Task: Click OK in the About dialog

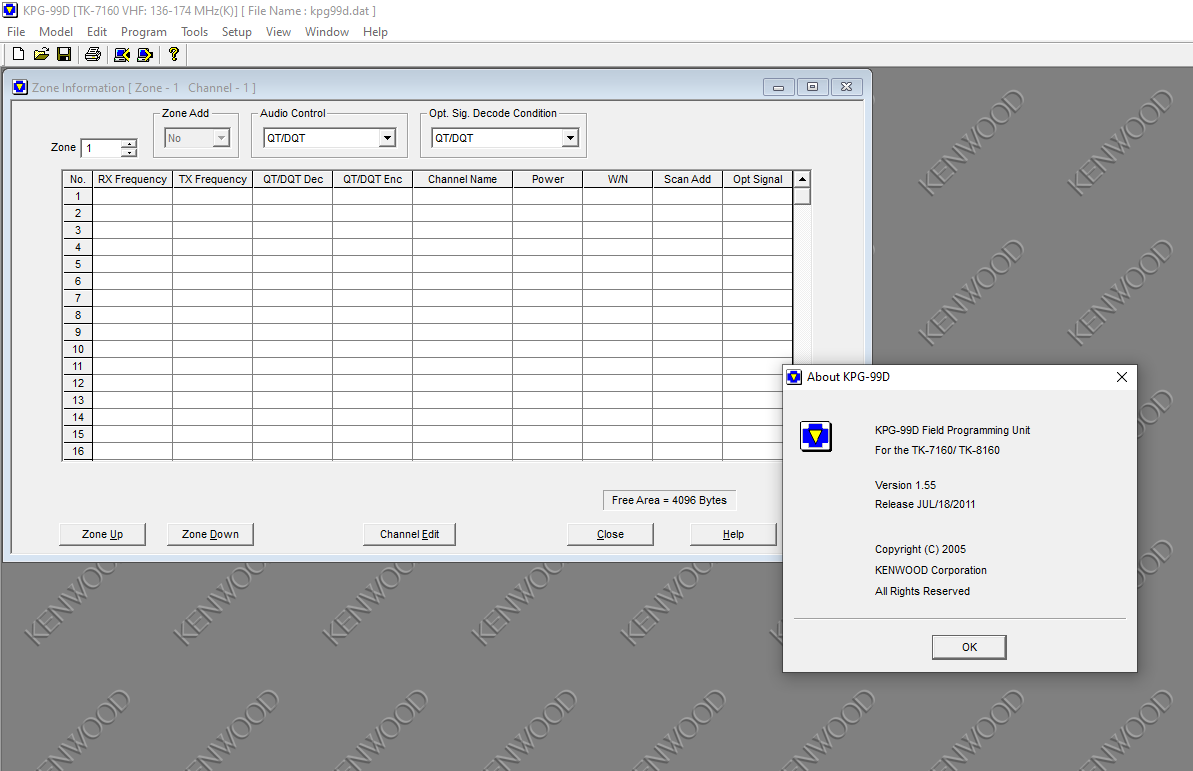Action: pos(968,647)
